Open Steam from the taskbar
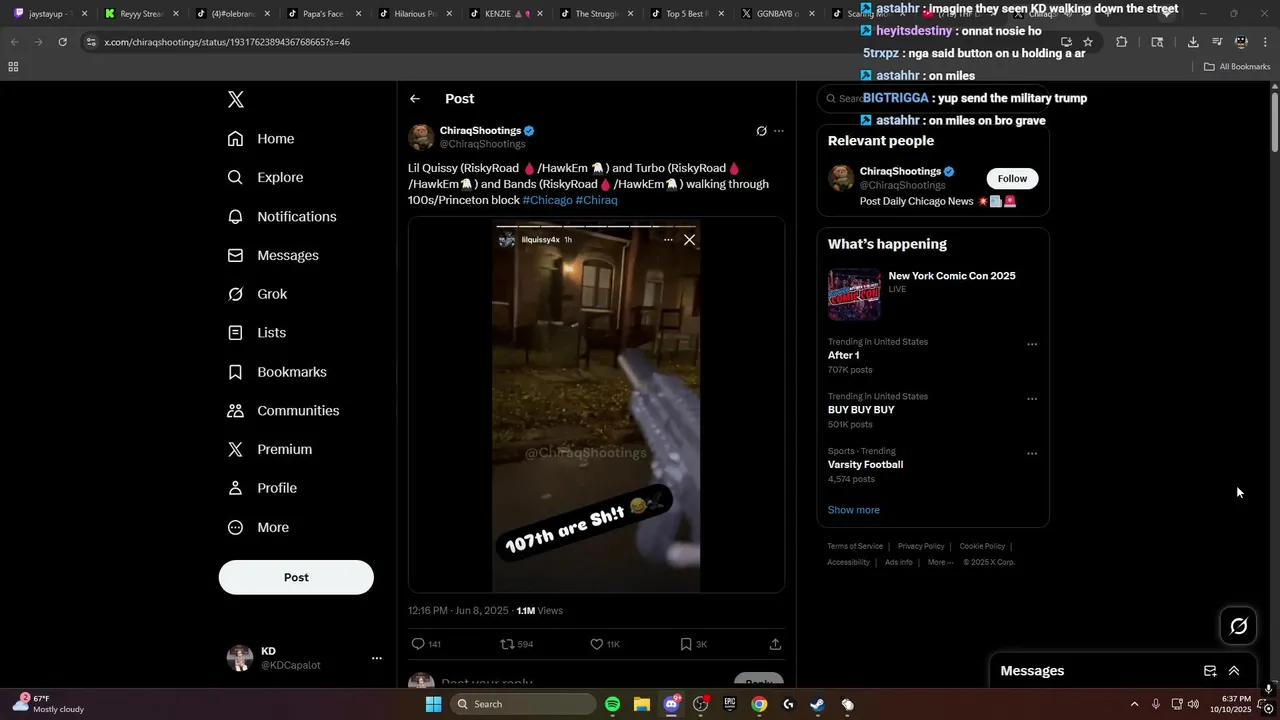The height and width of the screenshot is (720, 1280). (817, 704)
